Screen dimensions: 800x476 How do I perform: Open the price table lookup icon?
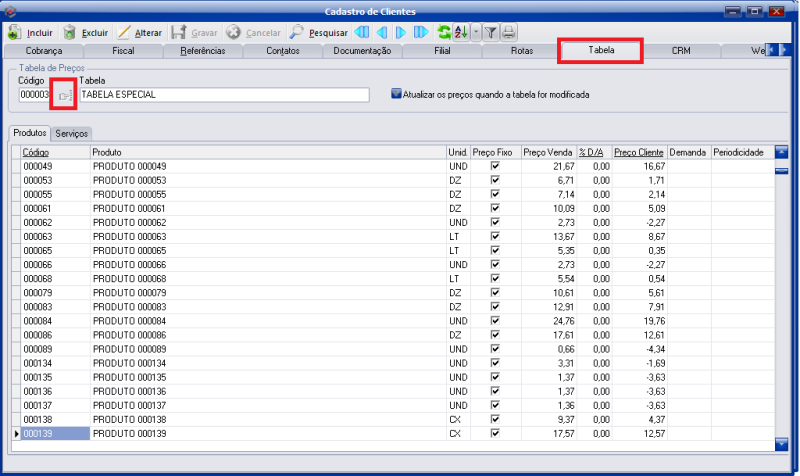point(65,96)
